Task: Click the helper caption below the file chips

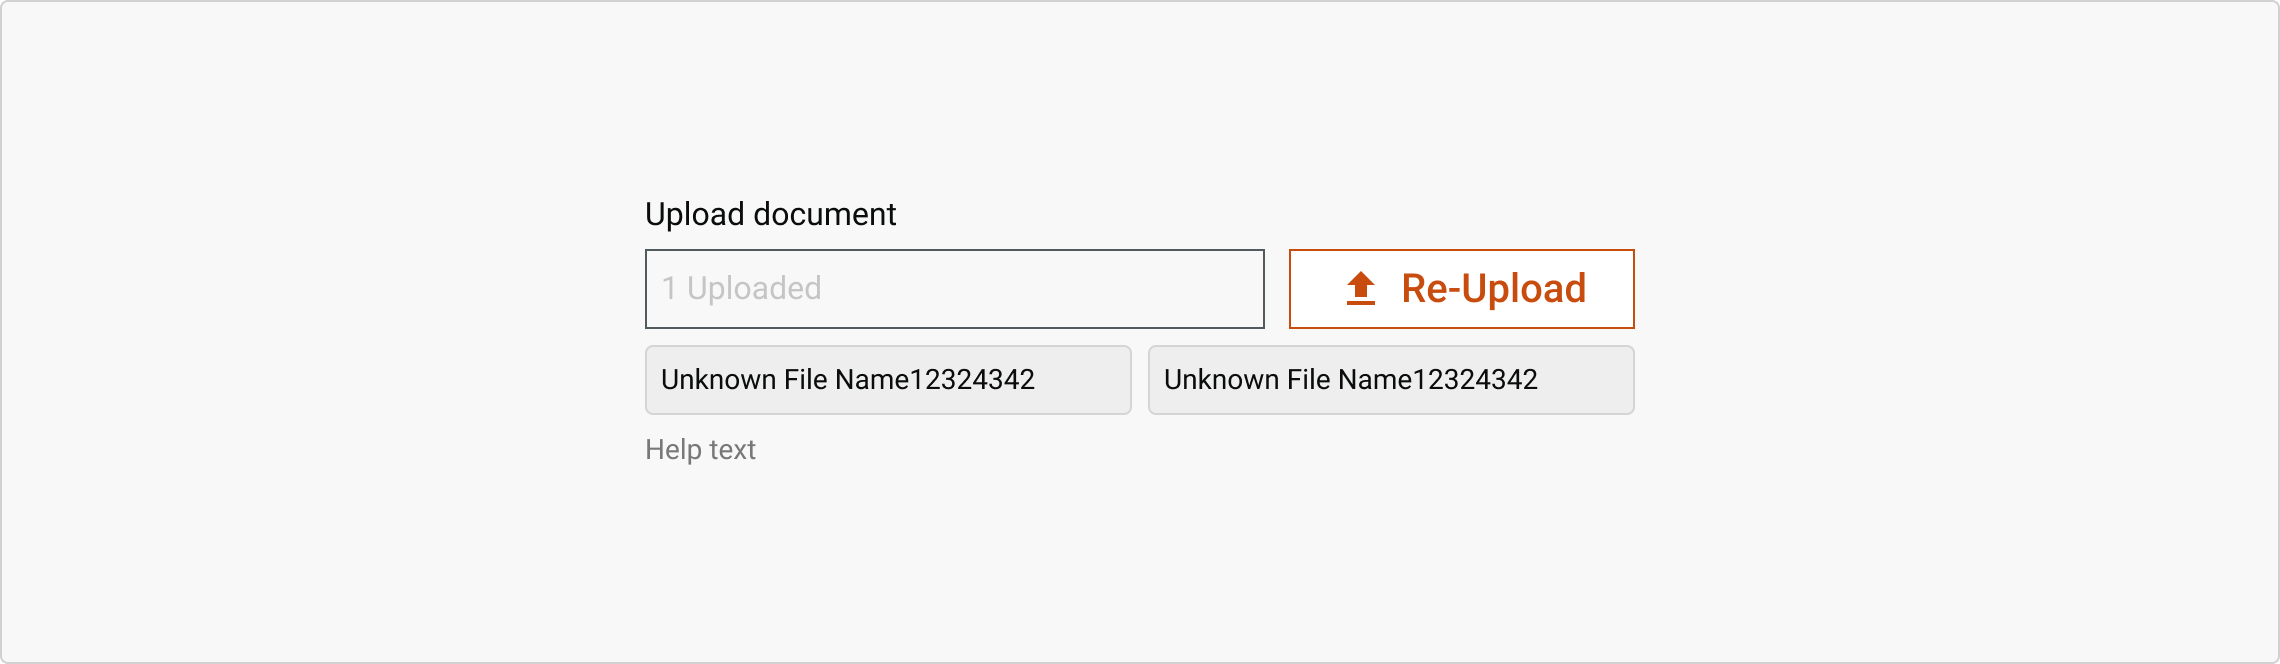Action: click(700, 450)
